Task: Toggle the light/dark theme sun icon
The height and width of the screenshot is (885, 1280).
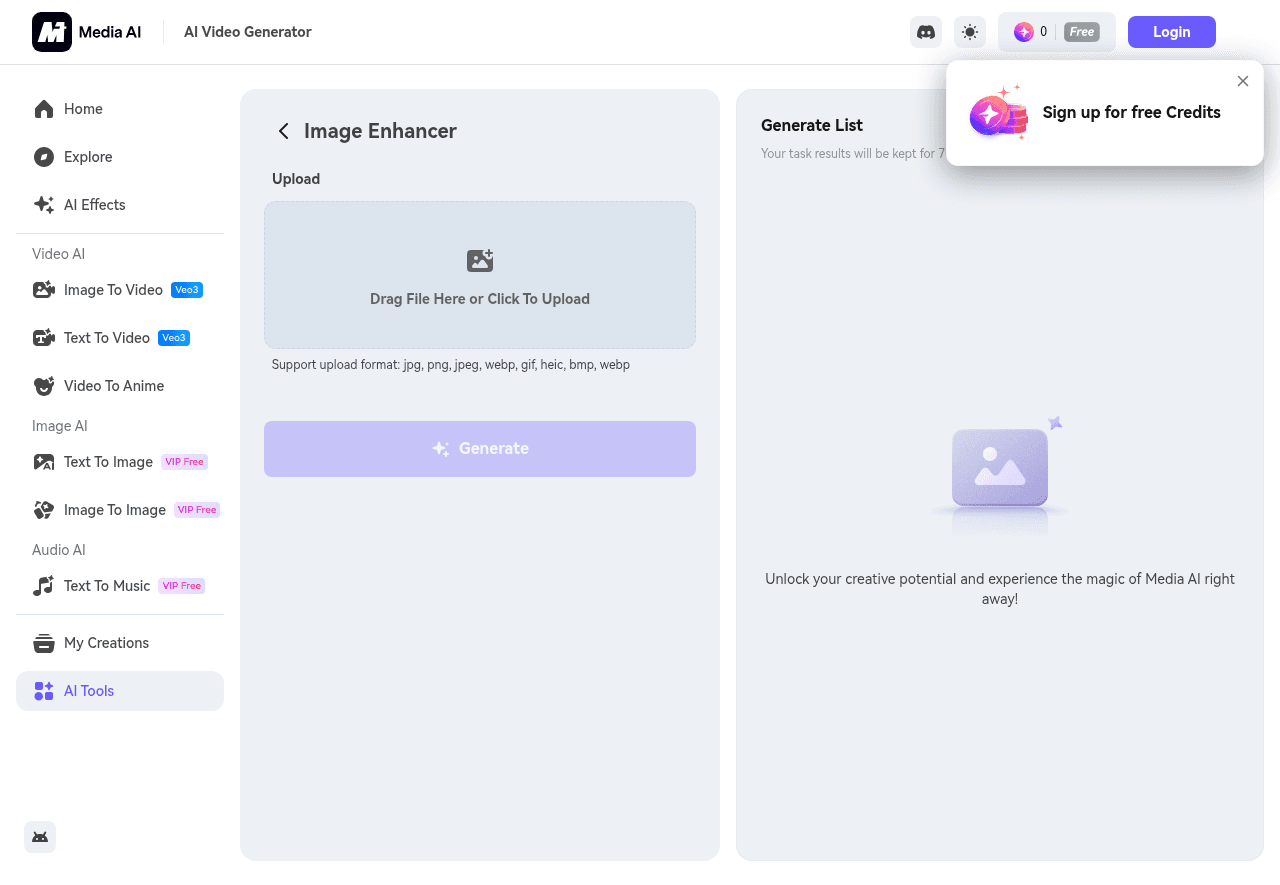Action: (969, 31)
